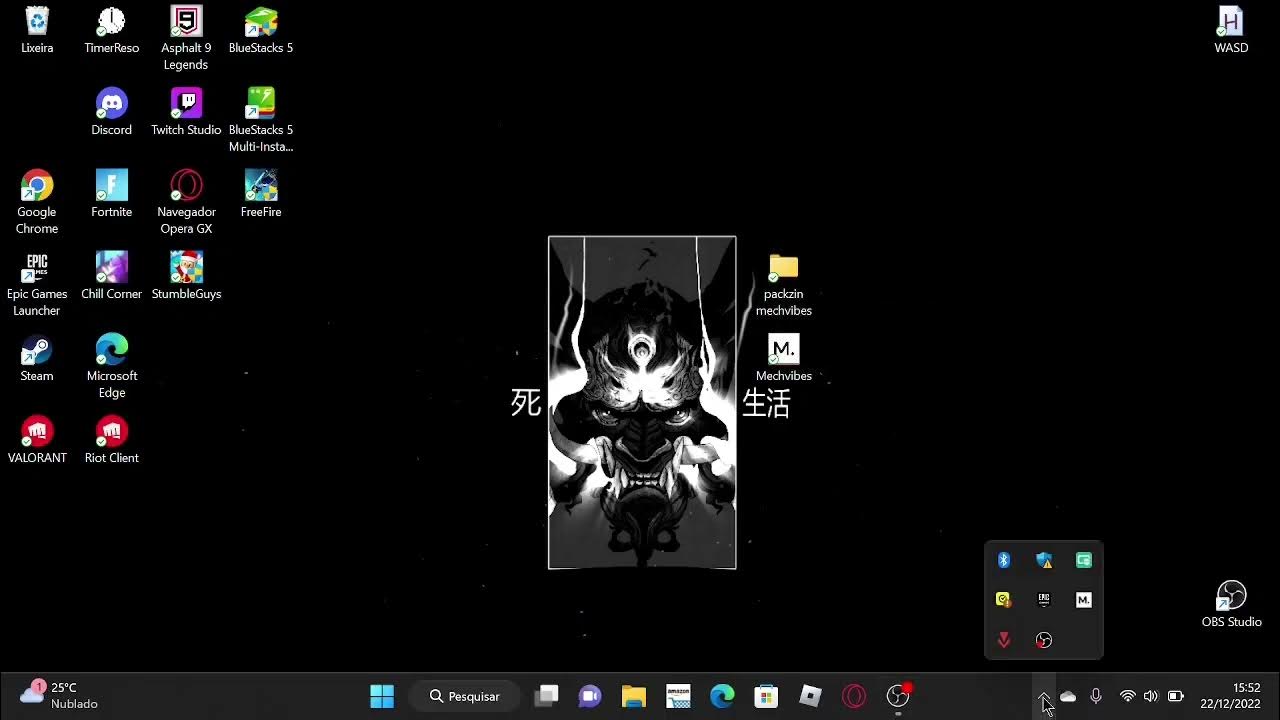Select the OBS Studio desktop shortcut

tap(1231, 604)
